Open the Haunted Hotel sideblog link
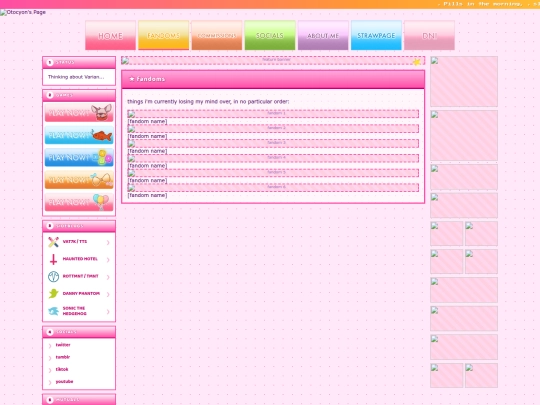 tap(80, 259)
